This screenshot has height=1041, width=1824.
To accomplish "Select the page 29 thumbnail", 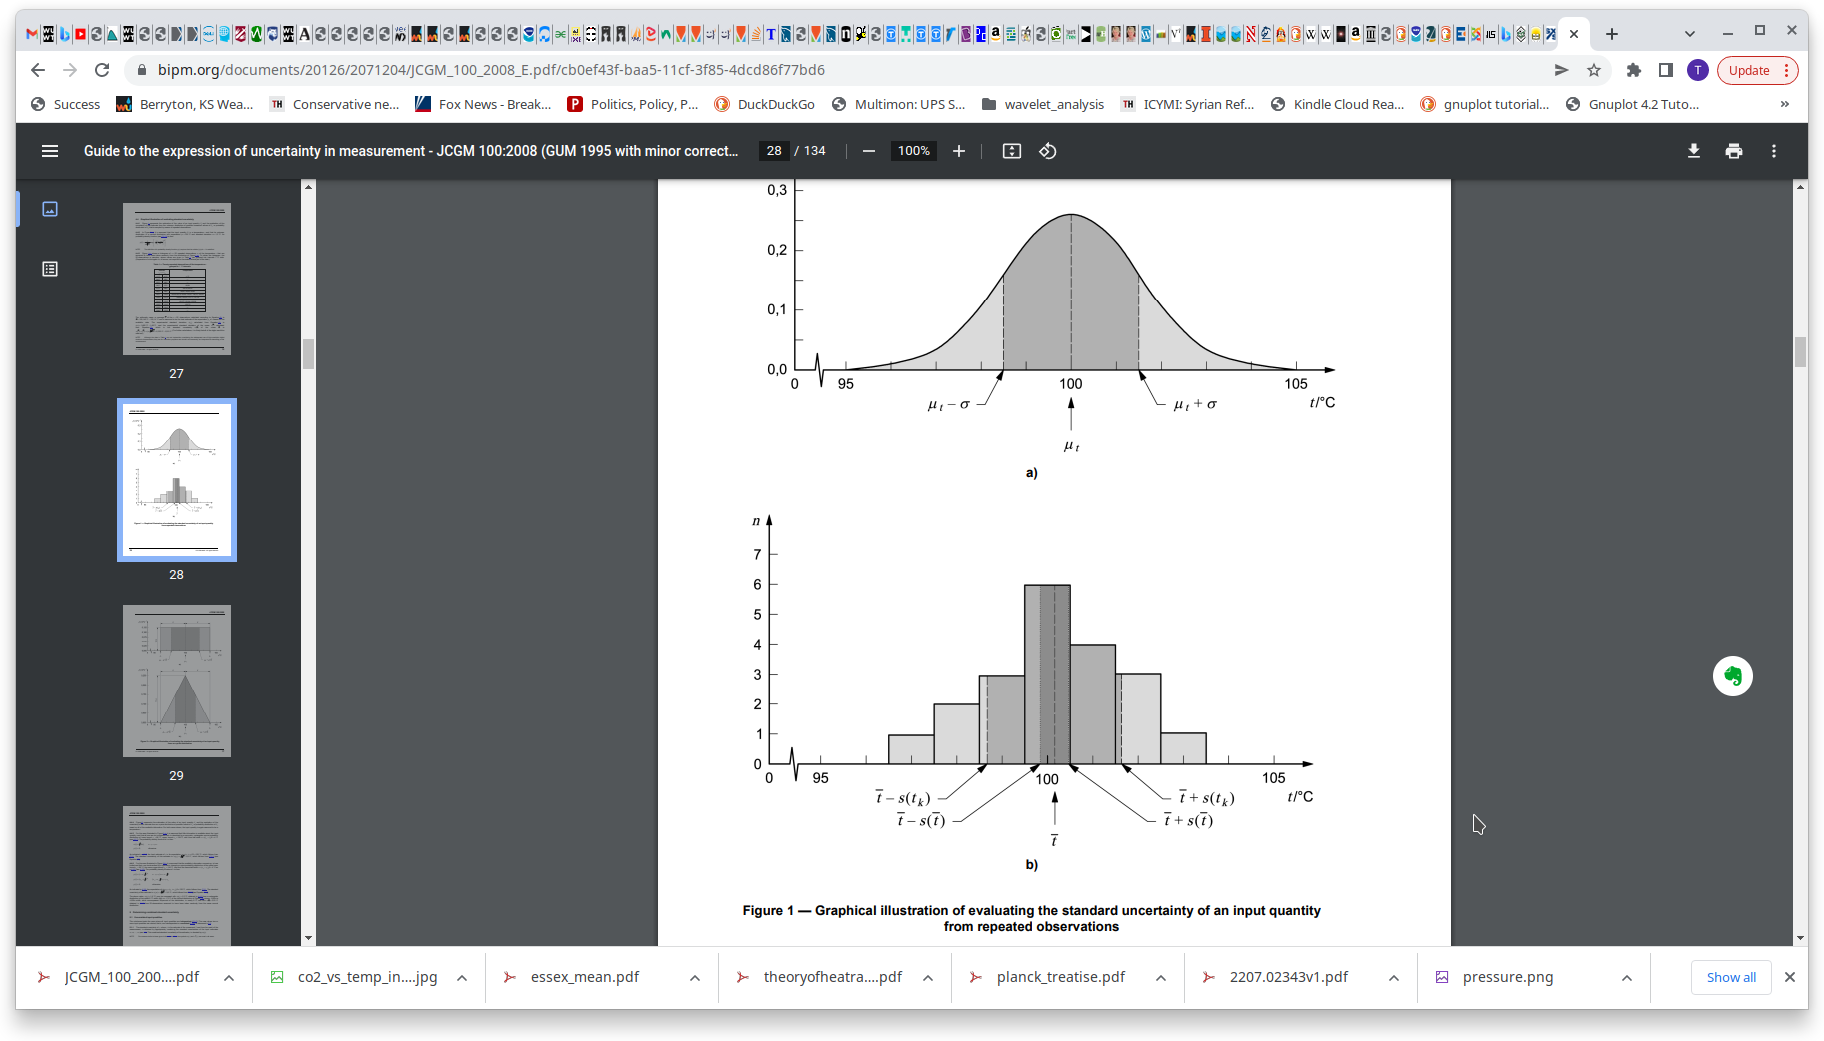I will click(177, 681).
